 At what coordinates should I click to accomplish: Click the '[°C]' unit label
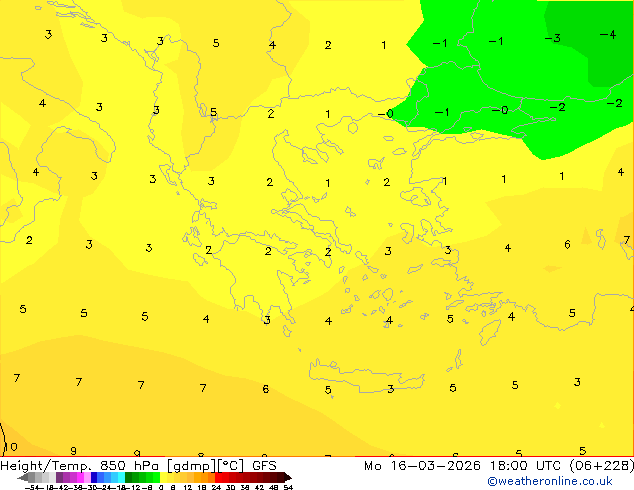[231, 466]
